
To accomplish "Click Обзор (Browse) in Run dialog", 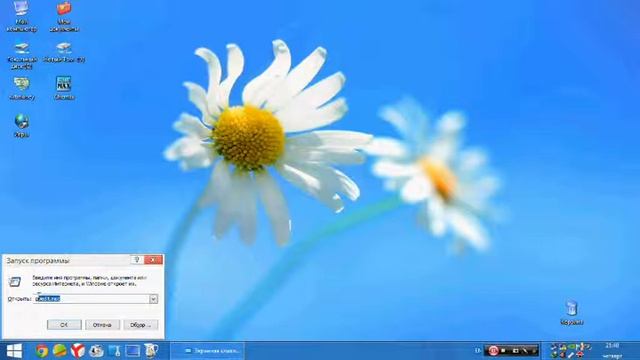I will [x=140, y=325].
